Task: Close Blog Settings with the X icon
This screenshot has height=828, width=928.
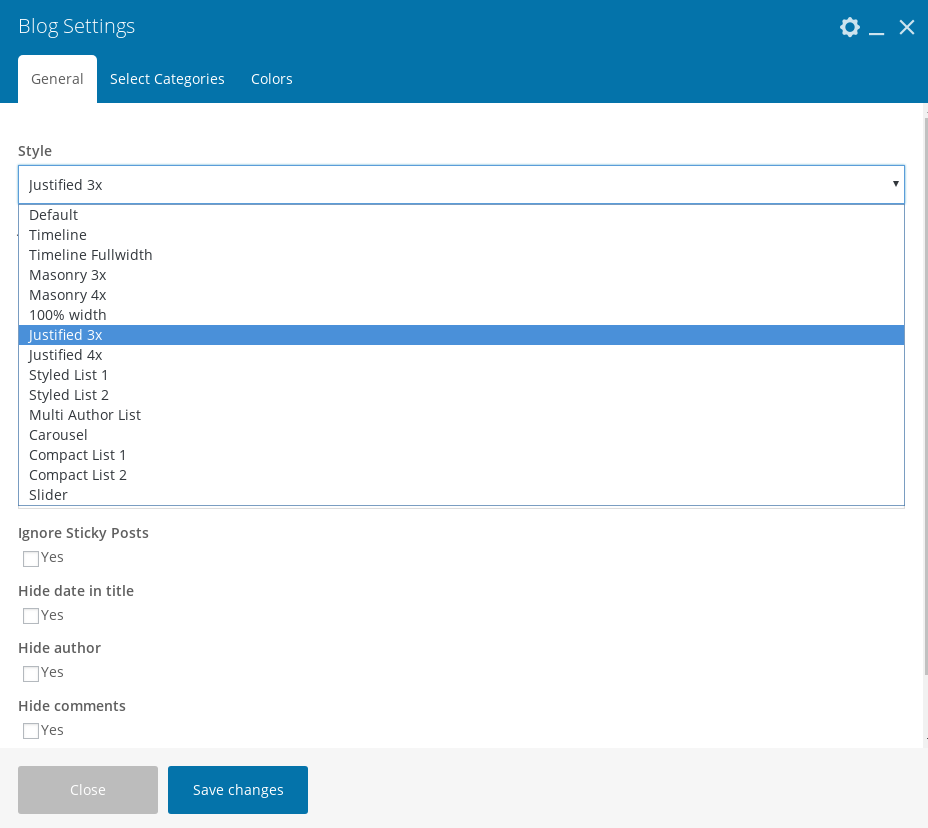Action: [907, 27]
